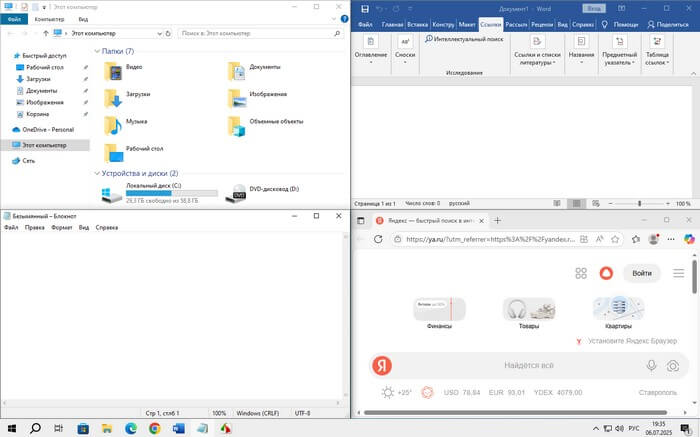The height and width of the screenshot is (437, 700).
Task: Click Yandex image search camera icon
Action: (x=674, y=366)
